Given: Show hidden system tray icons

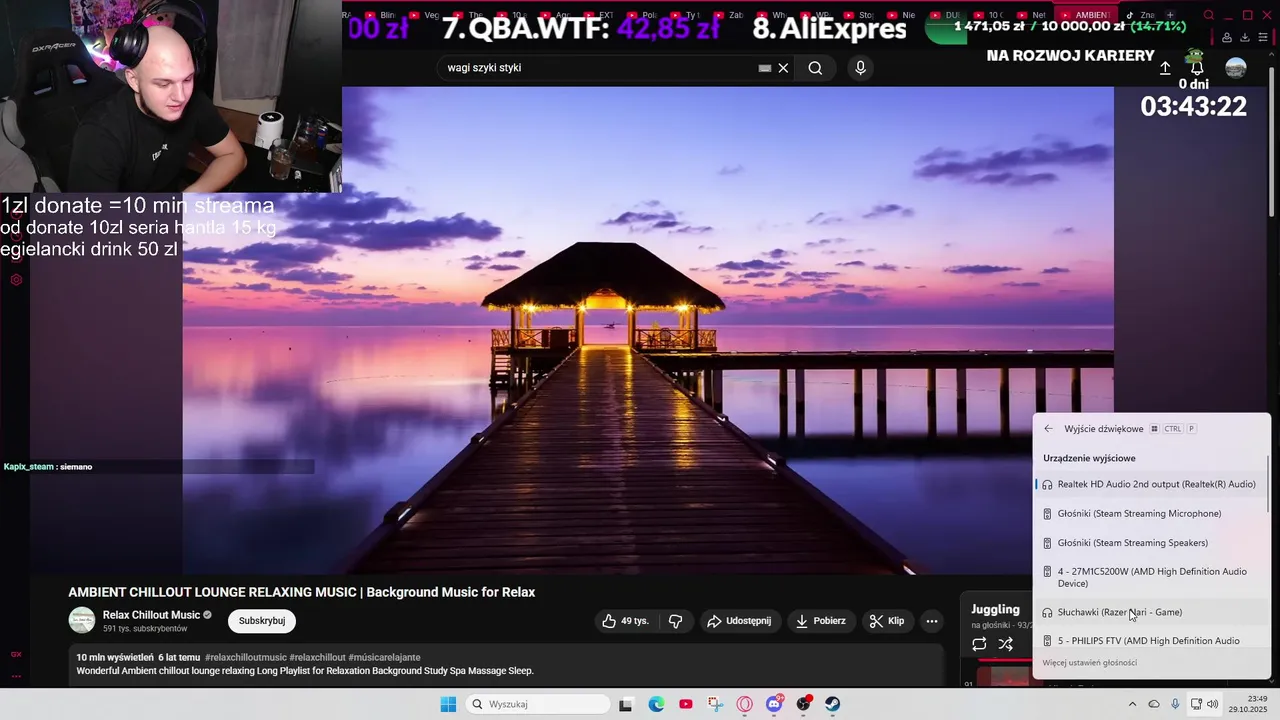Looking at the screenshot, I should tap(1132, 704).
